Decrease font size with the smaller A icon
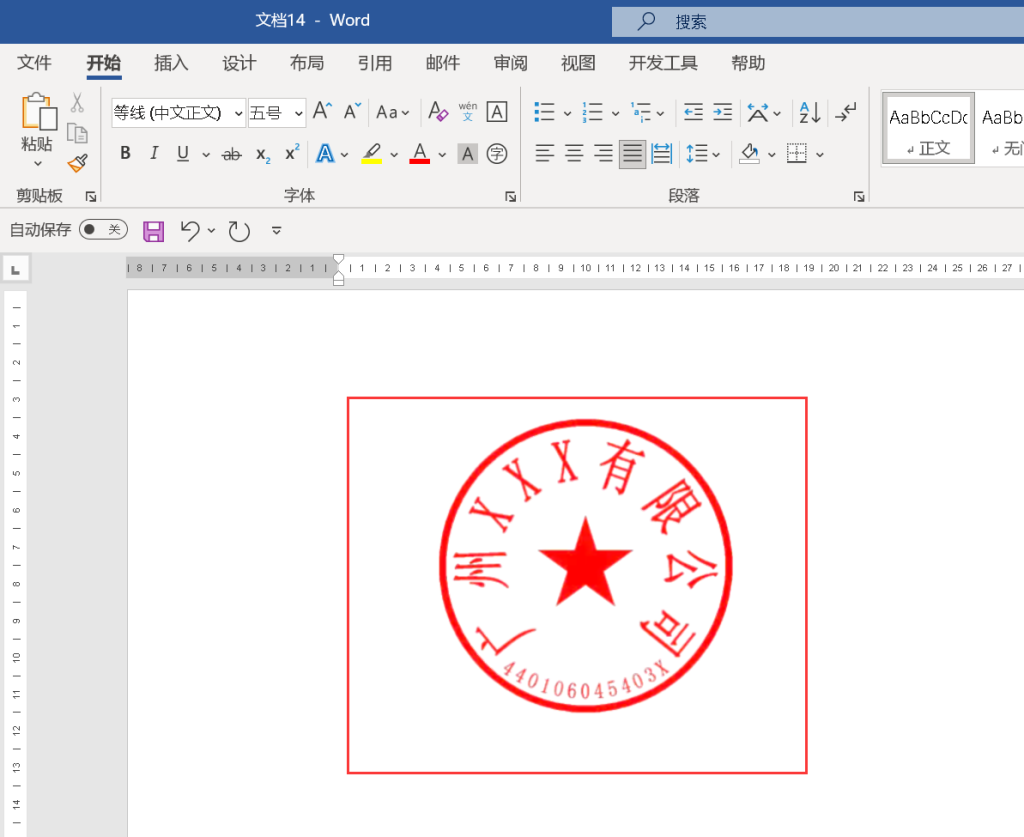The height and width of the screenshot is (837, 1024). point(352,111)
